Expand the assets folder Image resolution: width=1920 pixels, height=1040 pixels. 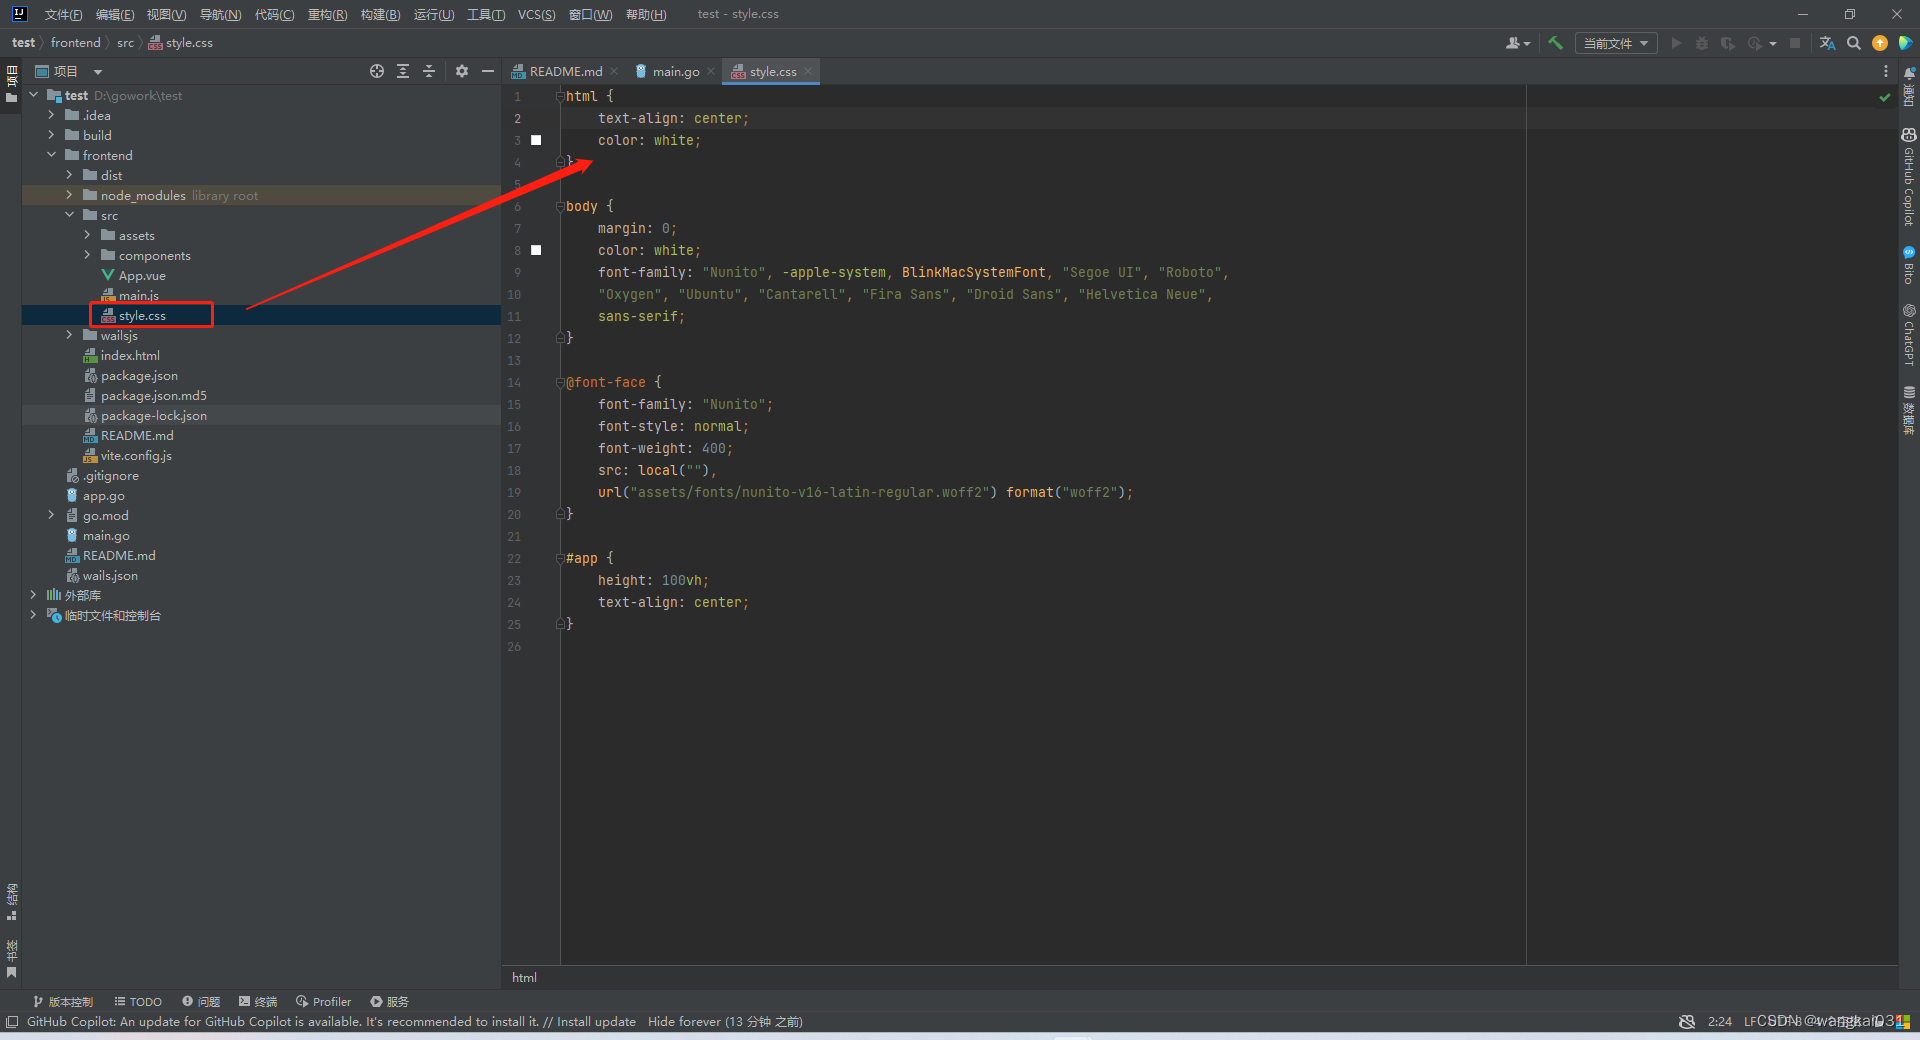point(88,235)
